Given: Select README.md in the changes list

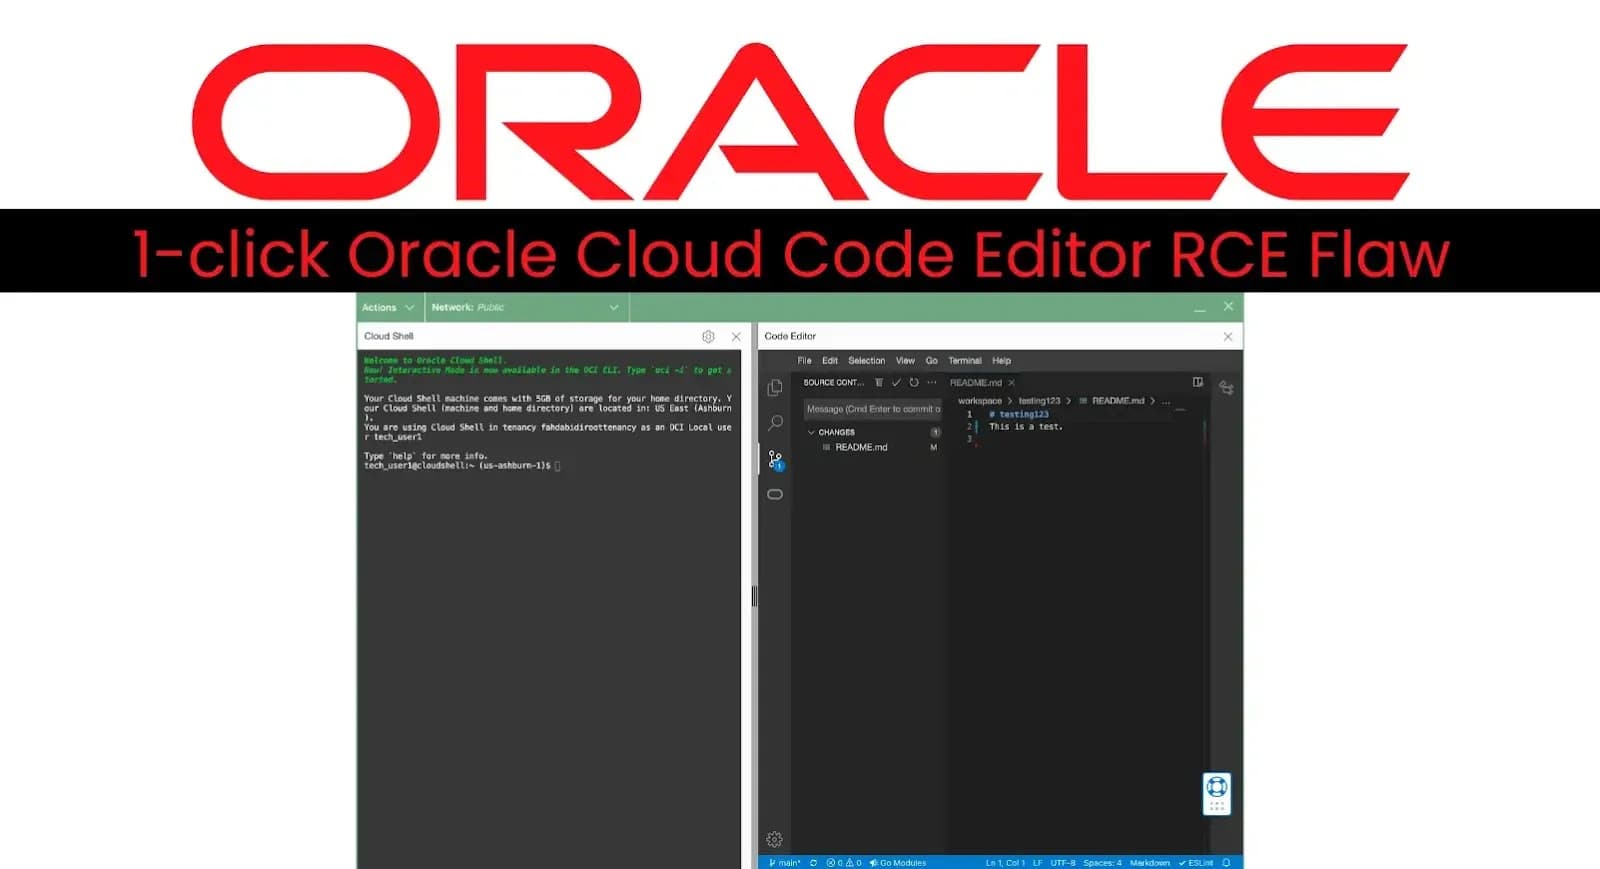Looking at the screenshot, I should [861, 447].
